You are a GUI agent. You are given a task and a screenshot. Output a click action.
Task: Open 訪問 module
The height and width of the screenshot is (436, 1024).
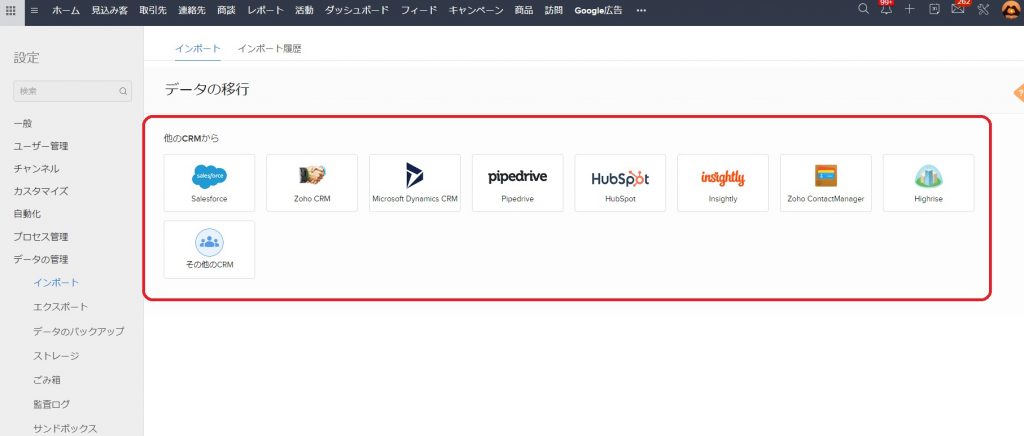tap(554, 10)
